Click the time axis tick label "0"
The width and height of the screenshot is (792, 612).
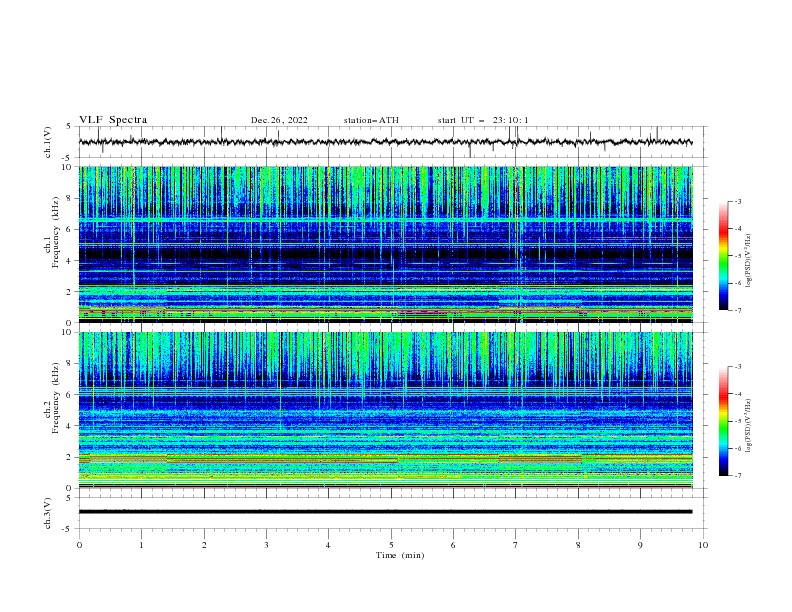[79, 545]
